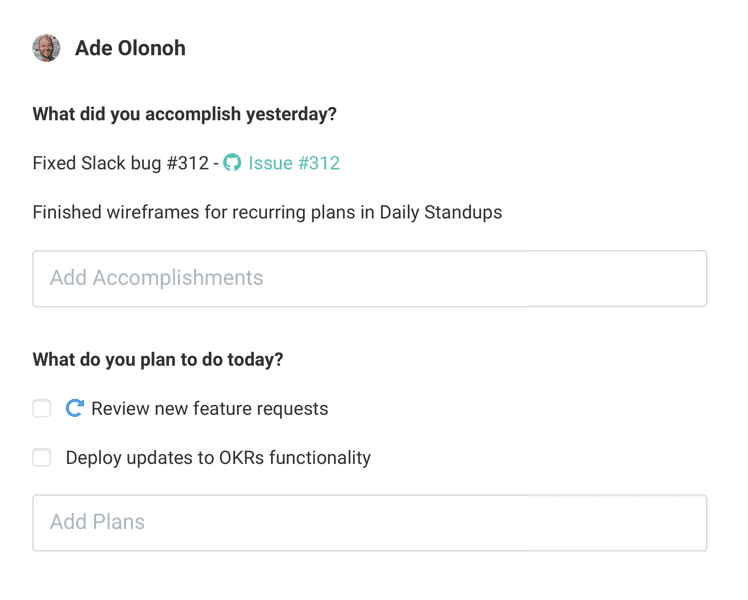Click the 'Fixed Slack bug #312' accomplishment text
The height and width of the screenshot is (600, 748).
[x=120, y=163]
